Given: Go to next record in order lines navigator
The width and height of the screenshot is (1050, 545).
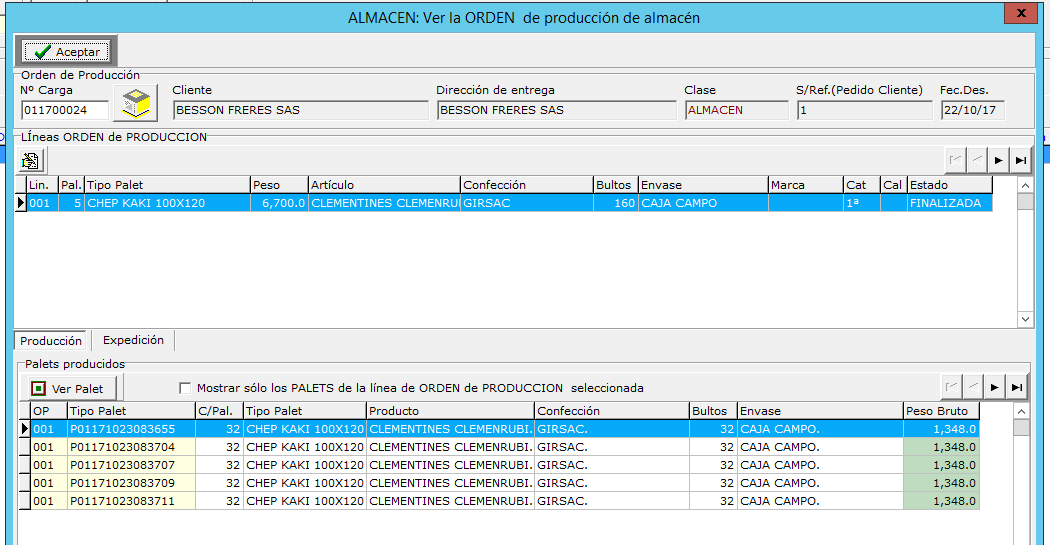Looking at the screenshot, I should tap(997, 160).
